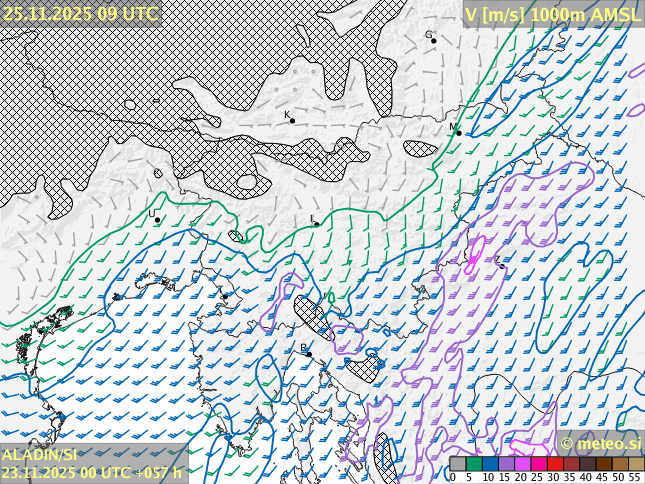
Task: Click the bright red 30 m/s legend swatch
Action: (x=554, y=464)
